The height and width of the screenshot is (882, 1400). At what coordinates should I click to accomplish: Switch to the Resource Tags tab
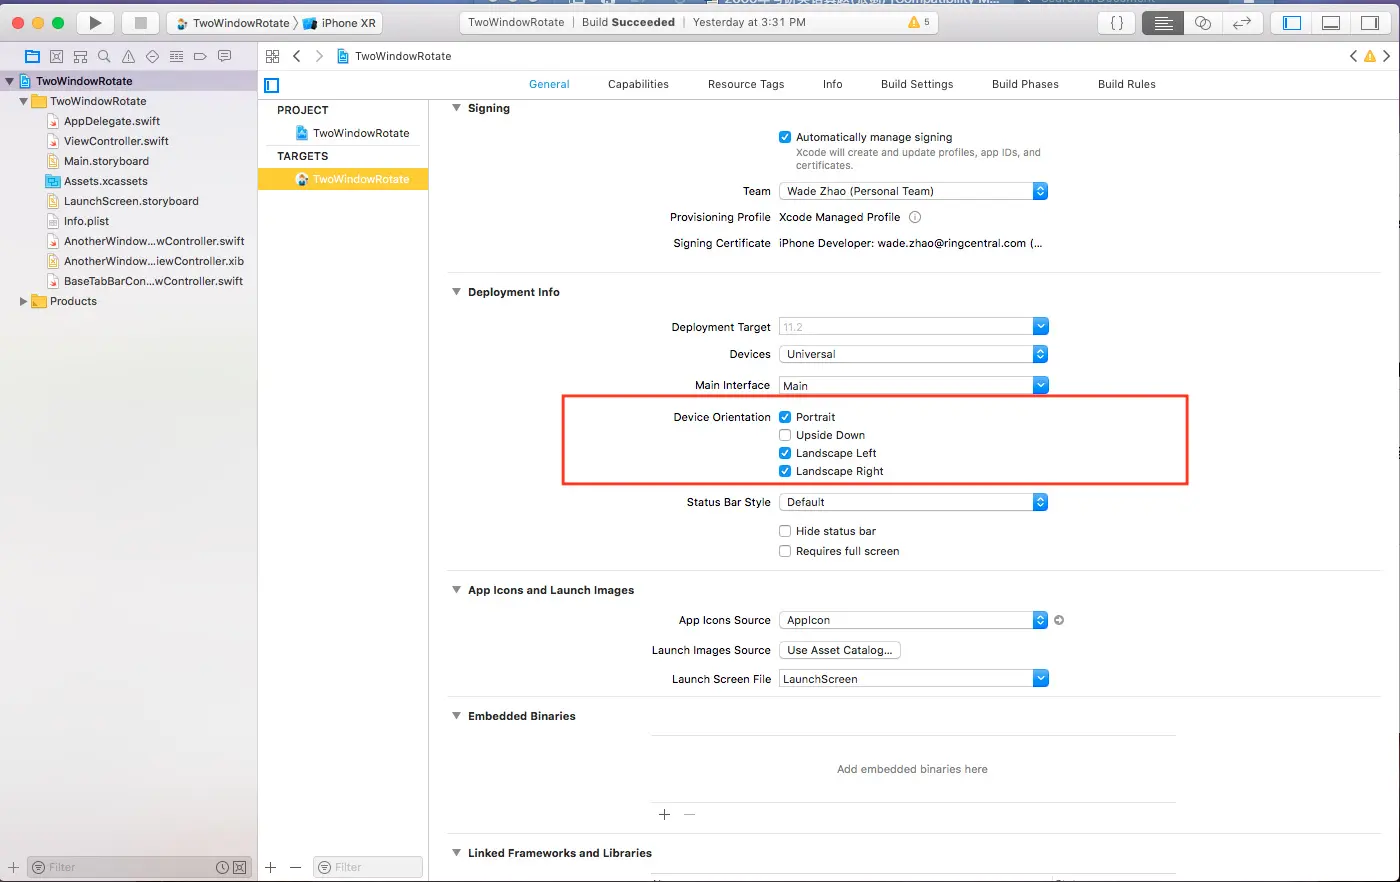pos(746,84)
